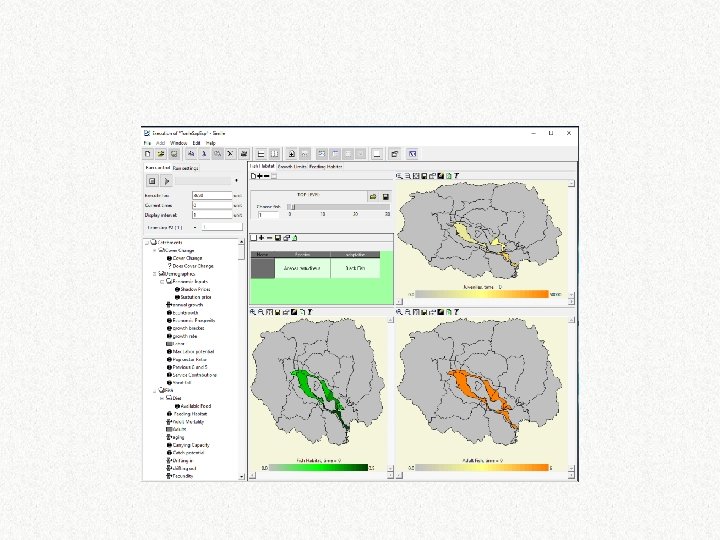Screen dimensions: 720x540
Task: Select the middle tab next to Fish Habitat
Action: pyautogui.click(x=292, y=166)
